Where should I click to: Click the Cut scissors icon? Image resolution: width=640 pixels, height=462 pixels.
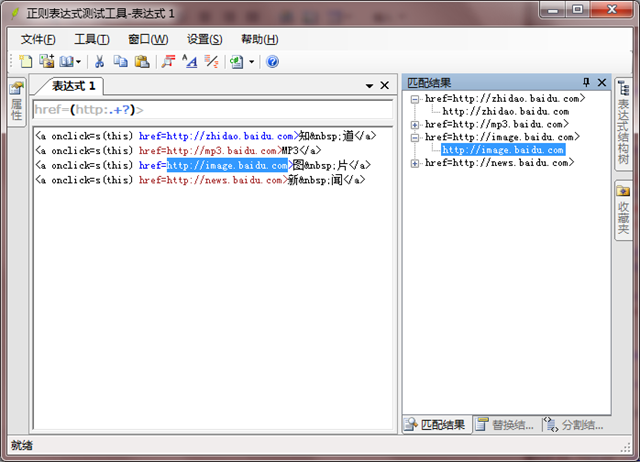[x=100, y=62]
